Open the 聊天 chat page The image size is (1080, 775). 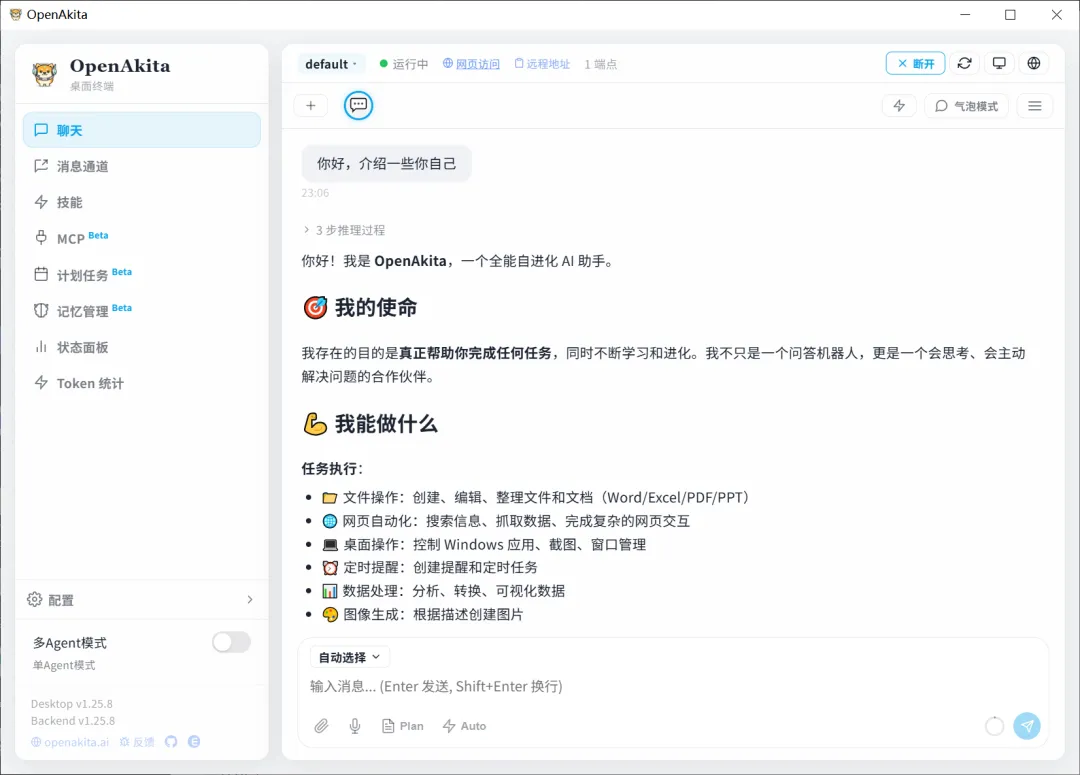(142, 130)
